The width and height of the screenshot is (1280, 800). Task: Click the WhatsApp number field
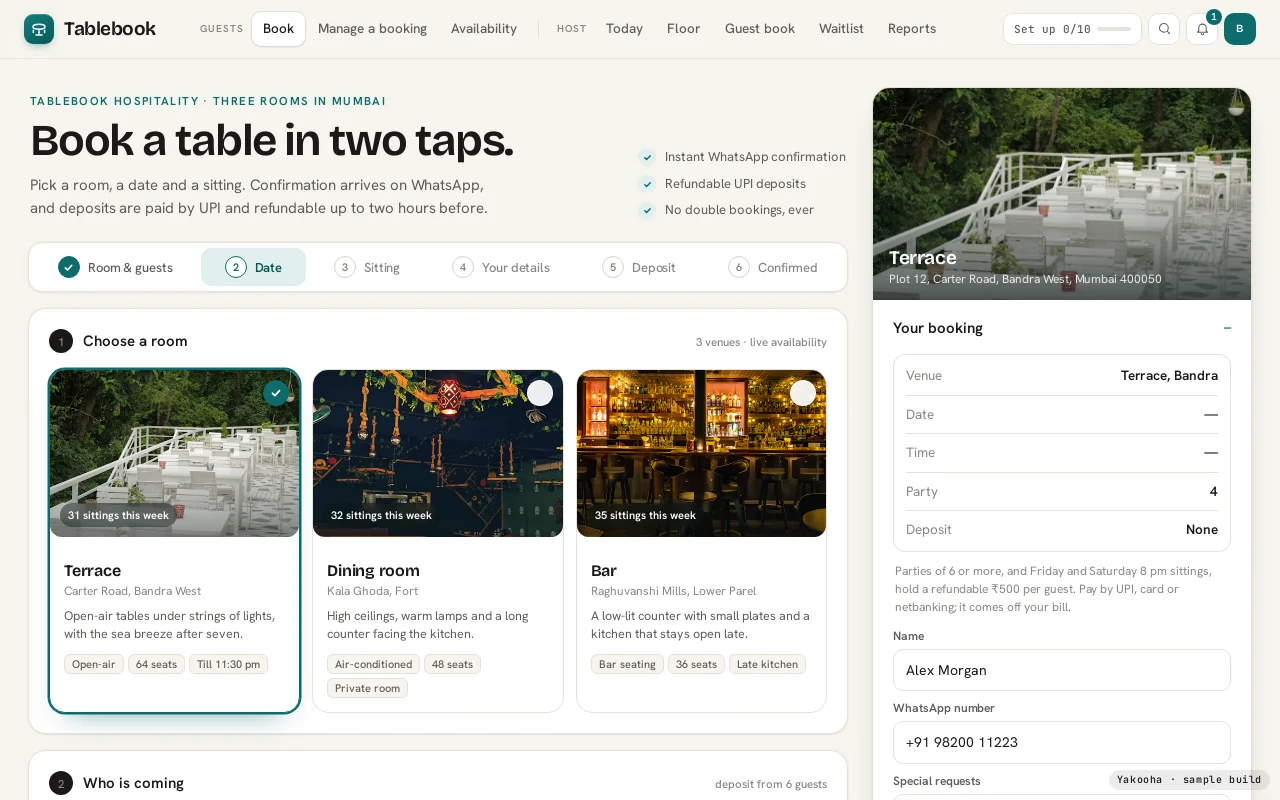coord(1062,742)
